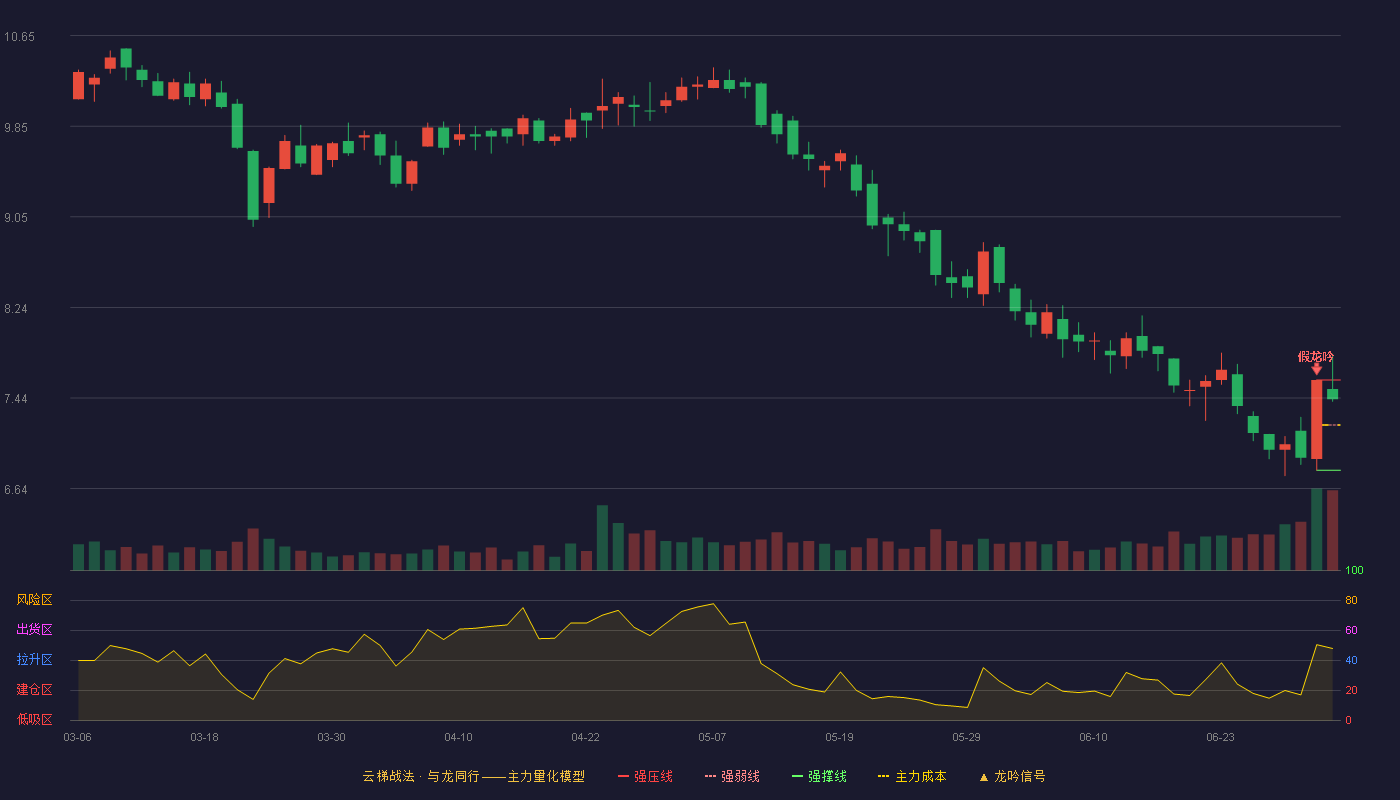This screenshot has width=1400, height=800.
Task: Click the 05-29 date label
Action: pos(966,737)
